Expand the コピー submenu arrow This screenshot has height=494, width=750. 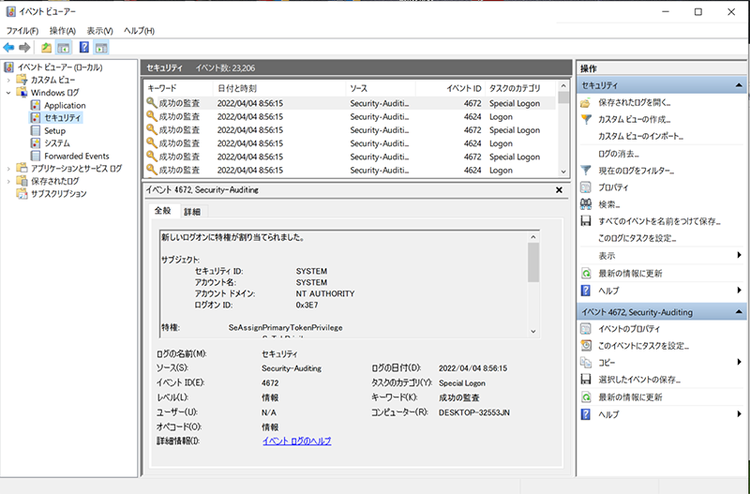(739, 362)
